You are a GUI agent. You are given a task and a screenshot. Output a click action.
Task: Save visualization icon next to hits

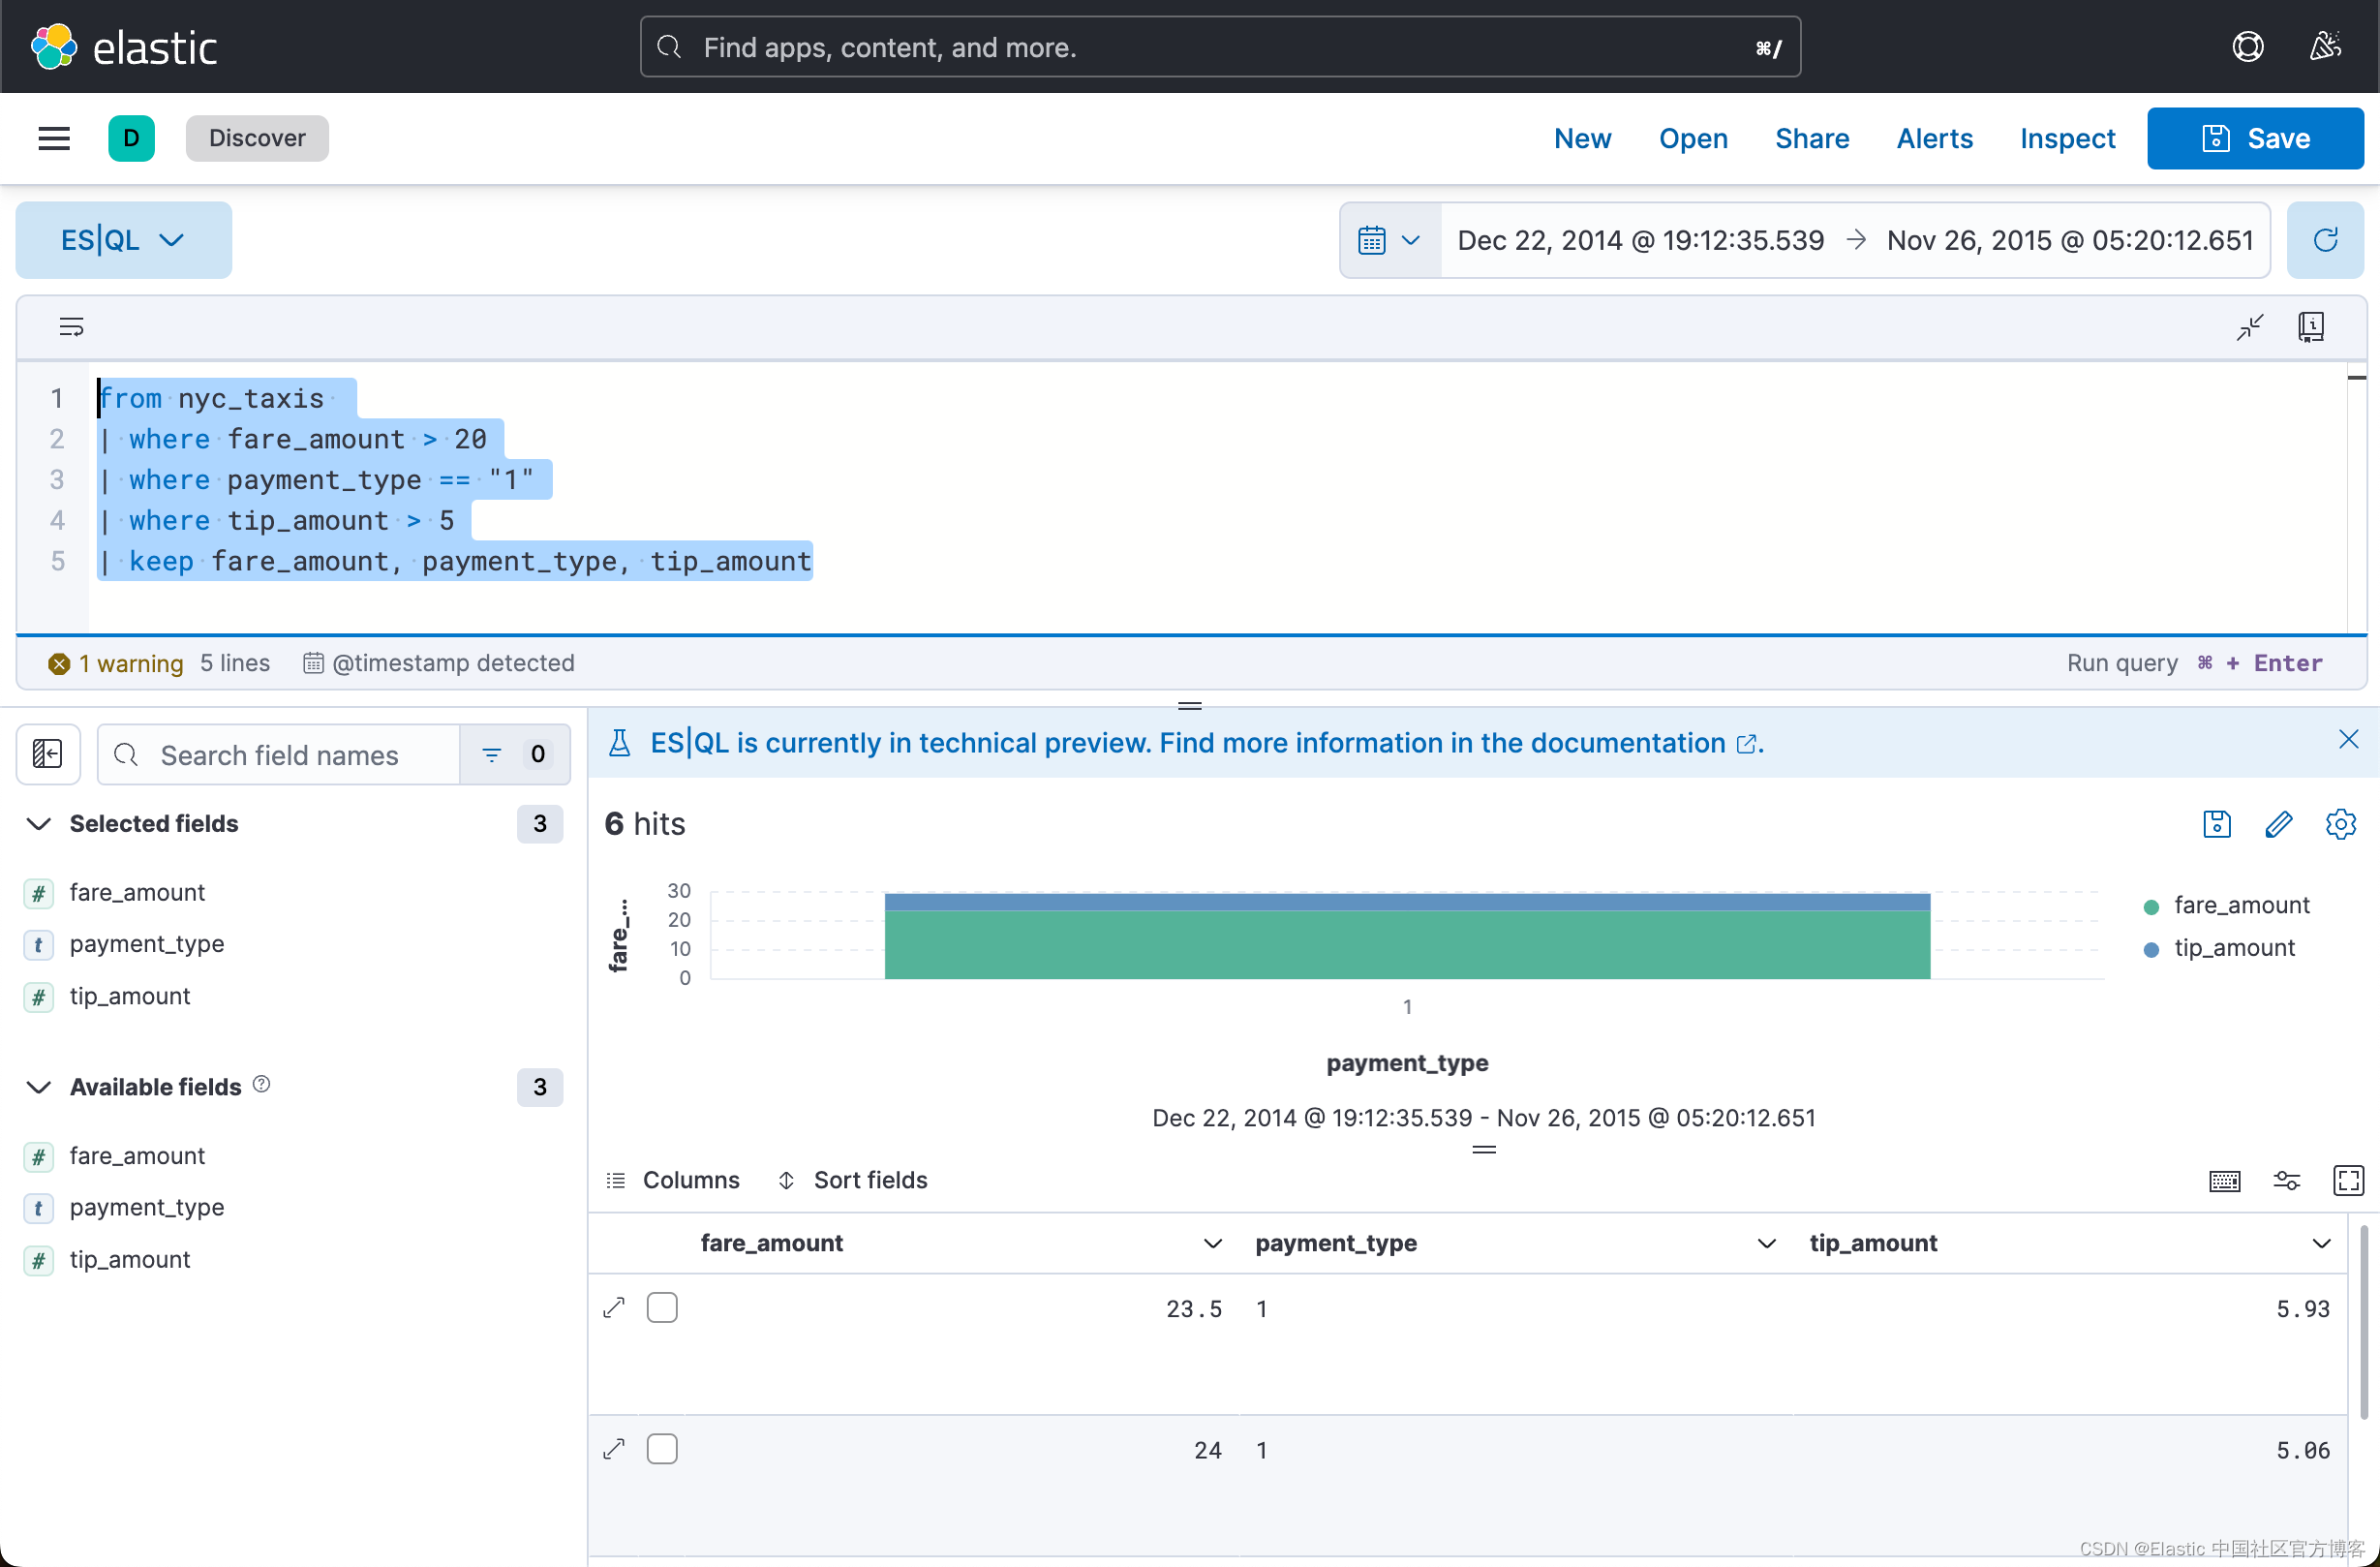(x=2216, y=824)
